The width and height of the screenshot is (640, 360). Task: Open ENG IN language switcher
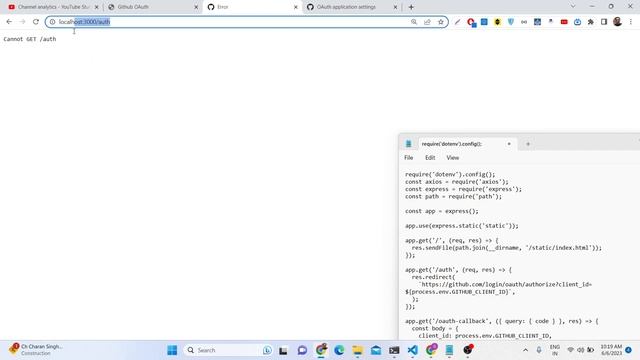pyautogui.click(x=555, y=350)
